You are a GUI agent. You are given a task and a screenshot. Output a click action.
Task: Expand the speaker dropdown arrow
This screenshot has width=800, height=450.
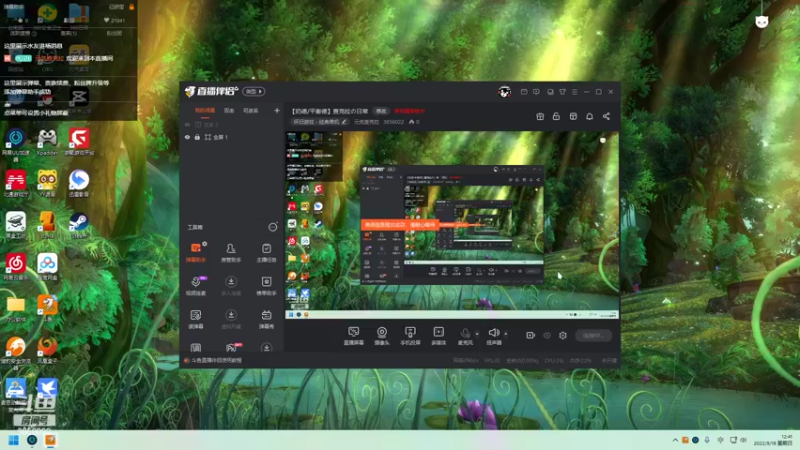pos(506,334)
